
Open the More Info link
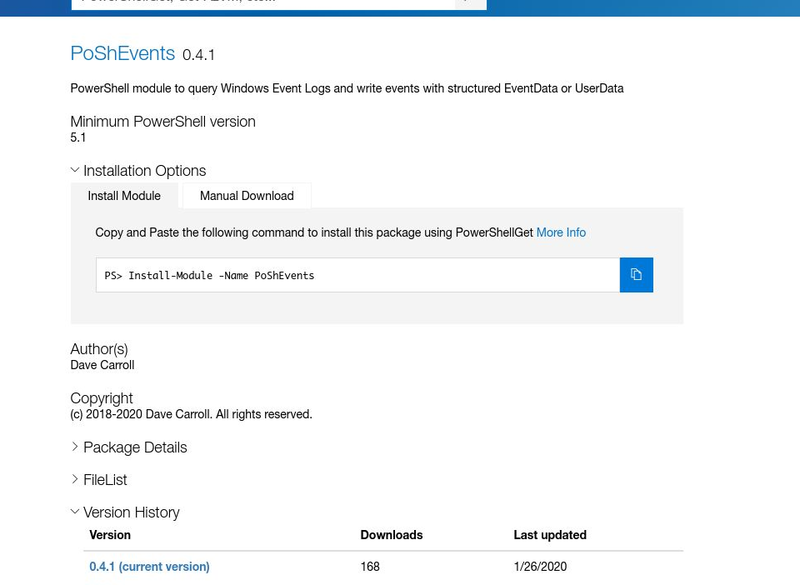point(561,233)
